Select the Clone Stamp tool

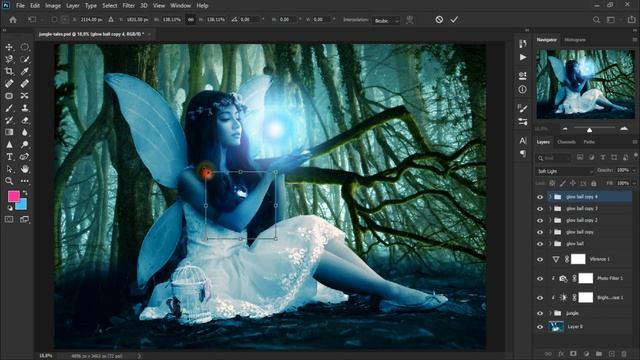pyautogui.click(x=24, y=108)
